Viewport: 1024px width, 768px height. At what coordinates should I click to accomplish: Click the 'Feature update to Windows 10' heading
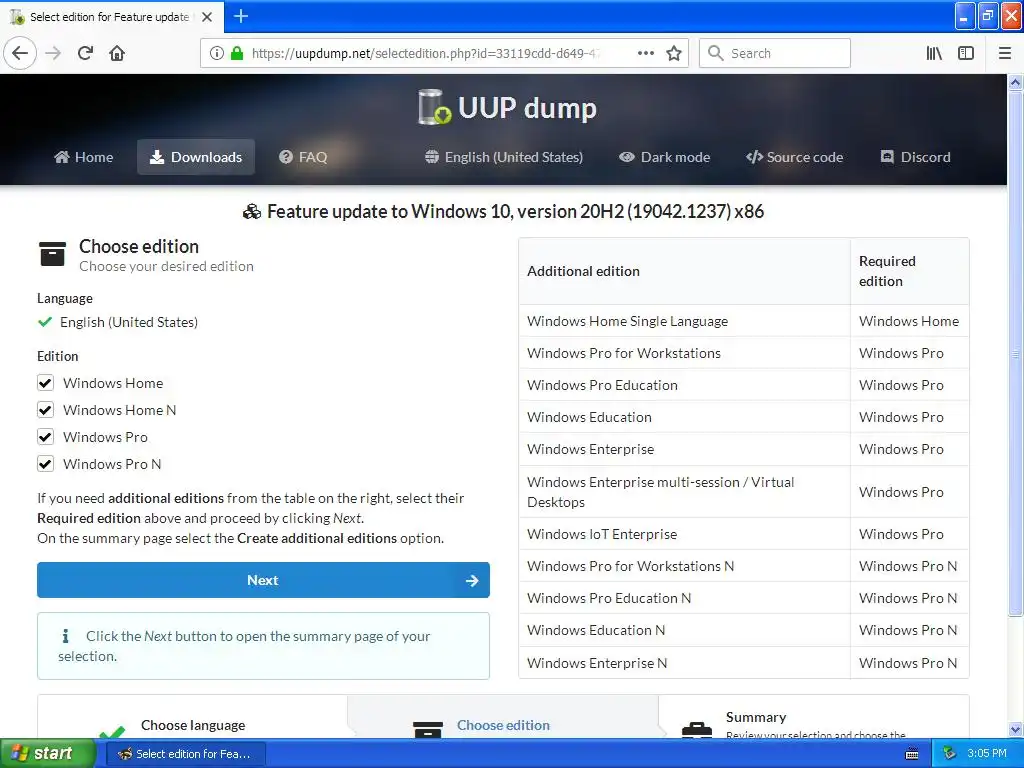point(503,211)
